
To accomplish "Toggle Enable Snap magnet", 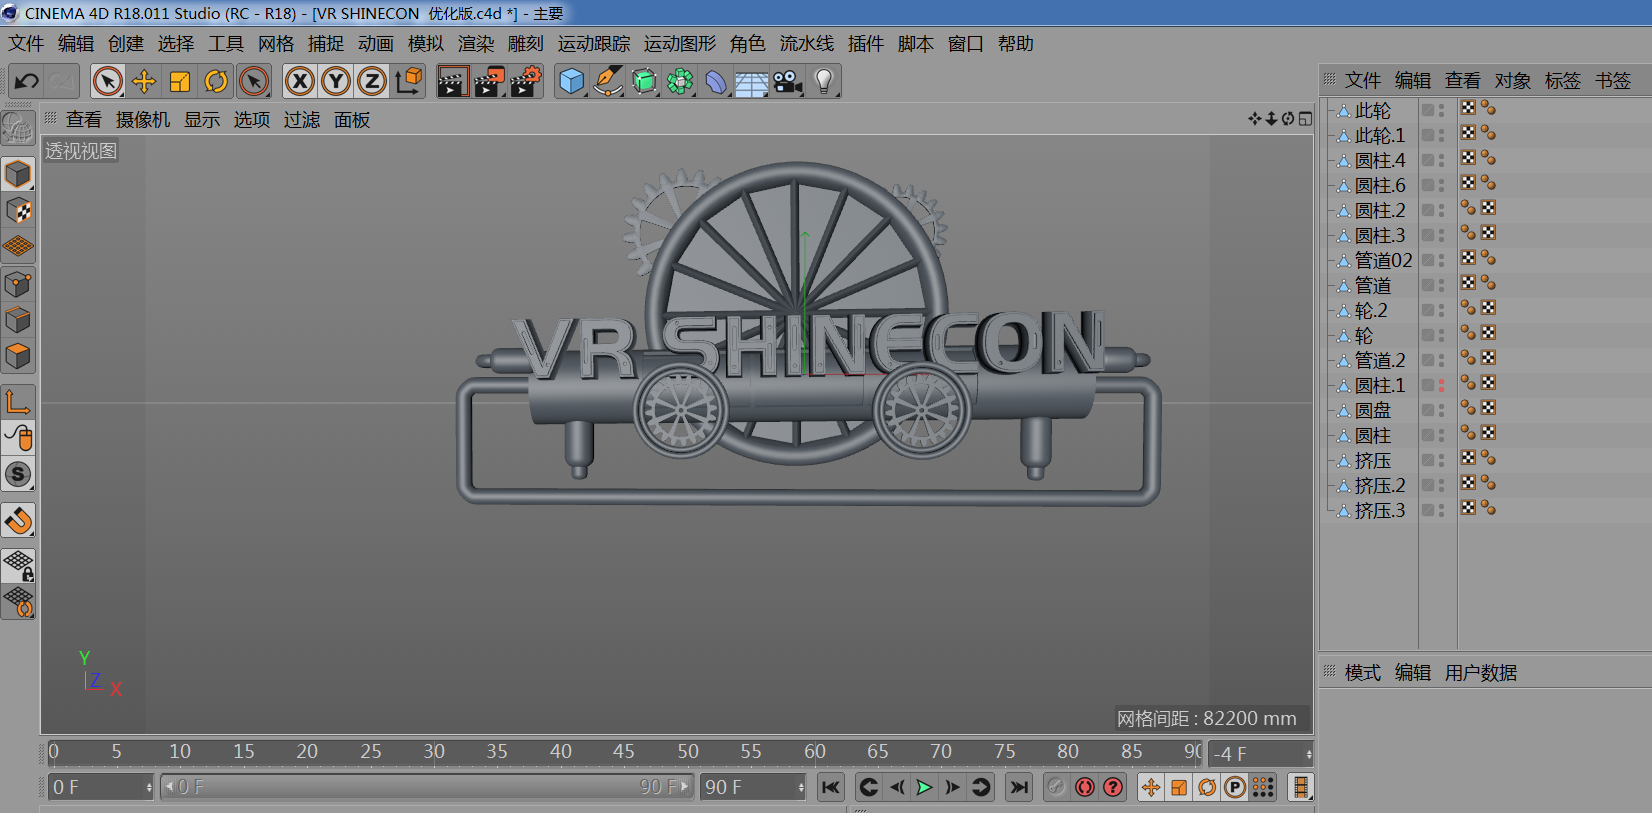I will pos(18,520).
